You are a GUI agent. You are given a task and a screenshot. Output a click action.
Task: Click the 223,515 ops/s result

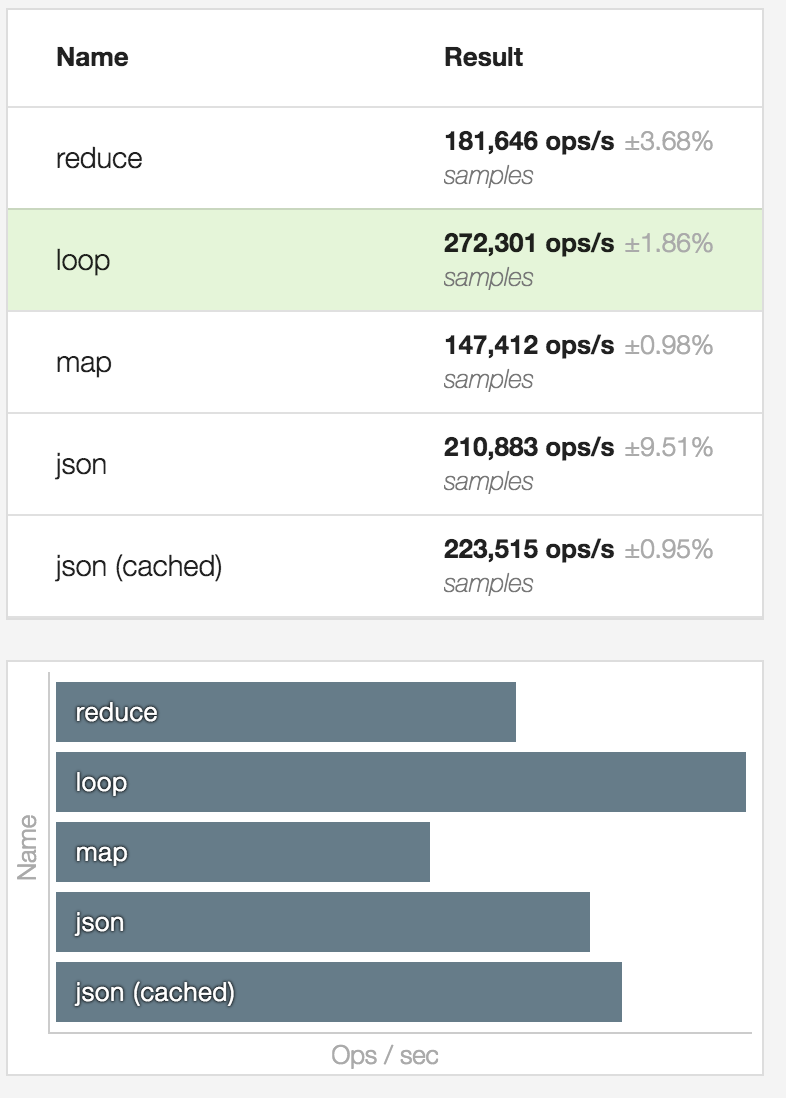coord(529,550)
